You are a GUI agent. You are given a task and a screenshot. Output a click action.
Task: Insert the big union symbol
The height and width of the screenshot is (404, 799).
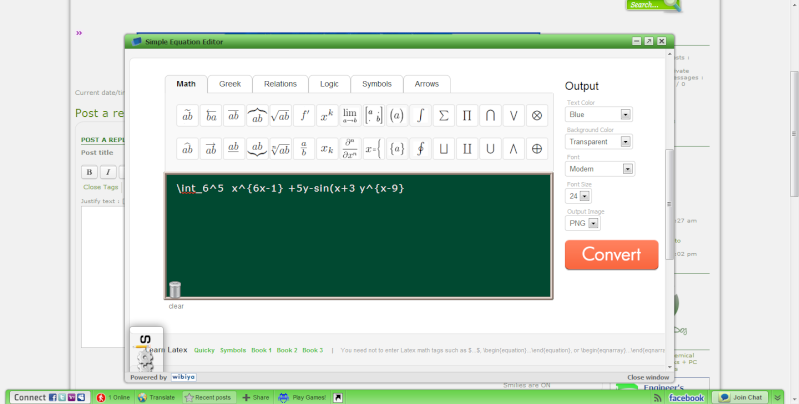[490, 149]
